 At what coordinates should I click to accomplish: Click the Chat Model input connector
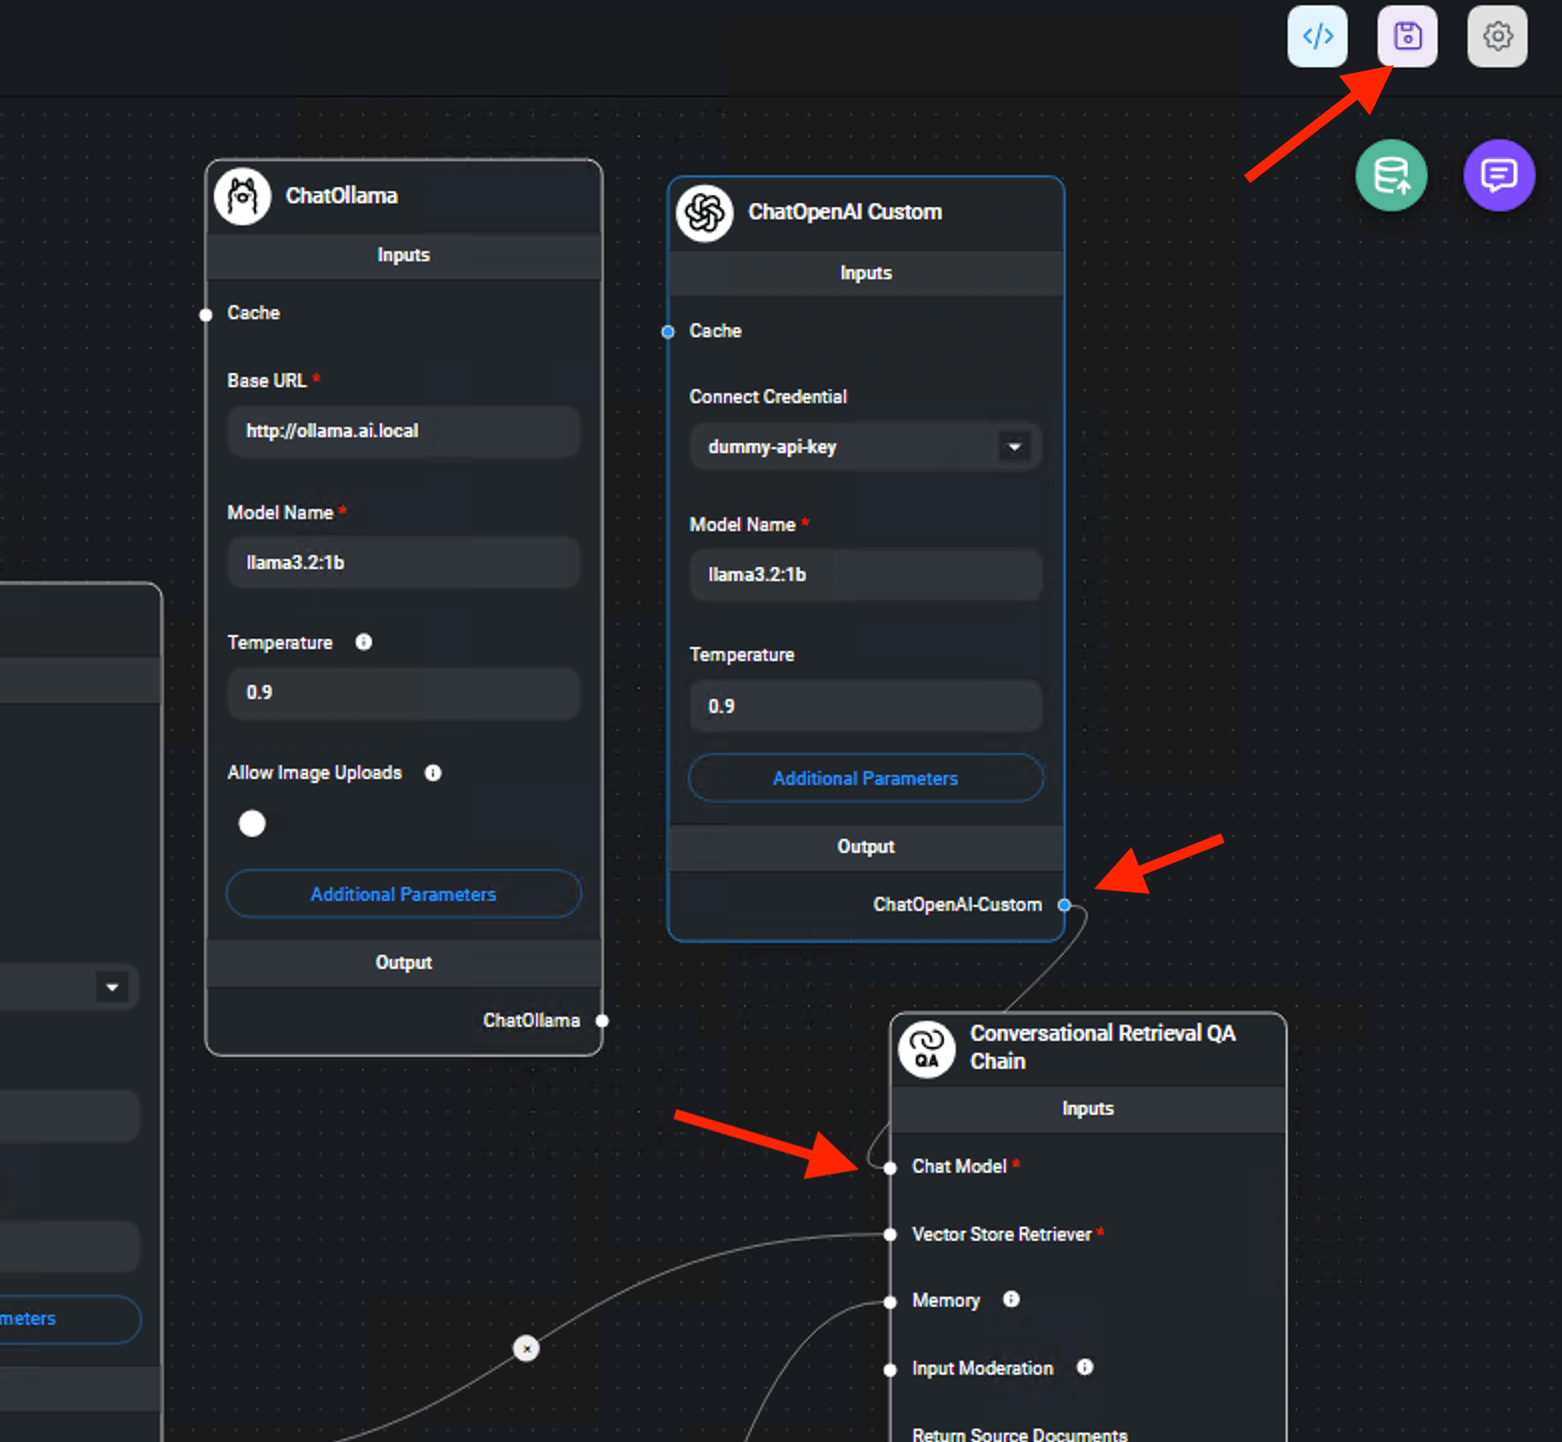pyautogui.click(x=890, y=1168)
